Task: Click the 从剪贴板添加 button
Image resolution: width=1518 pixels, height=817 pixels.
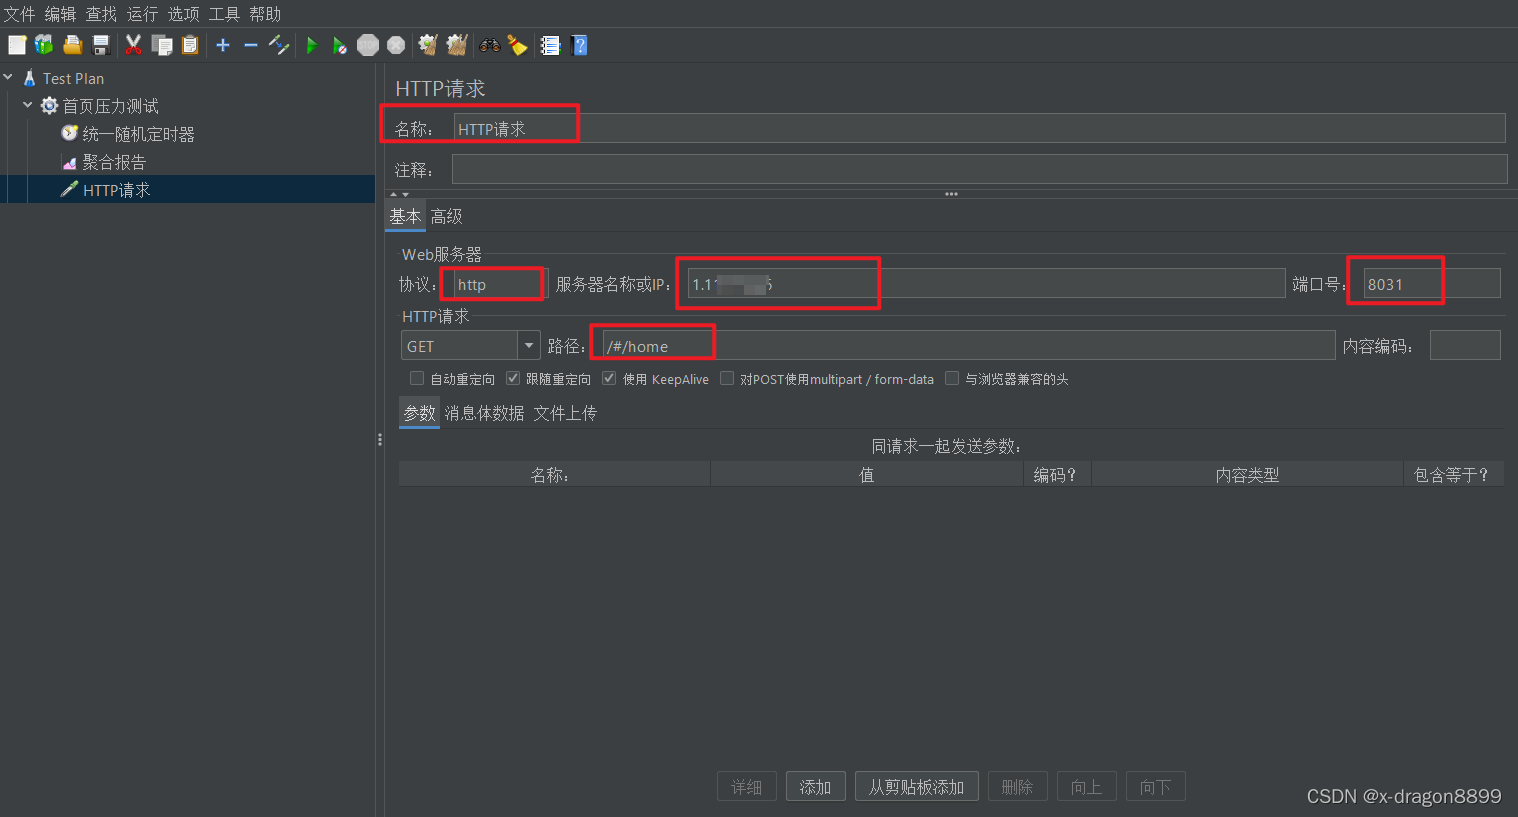Action: pos(916,787)
